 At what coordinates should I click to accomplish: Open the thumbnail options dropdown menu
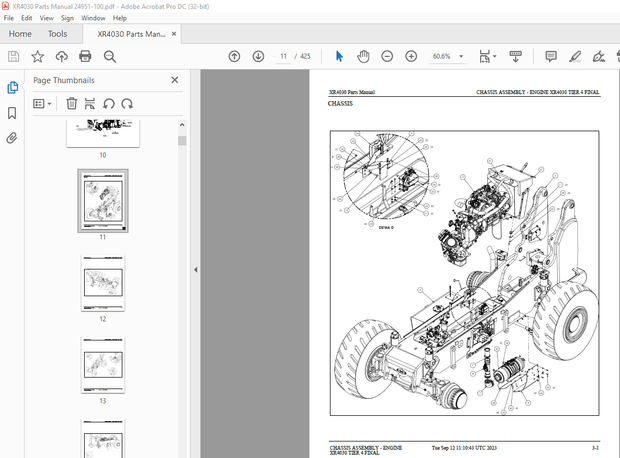coord(42,103)
